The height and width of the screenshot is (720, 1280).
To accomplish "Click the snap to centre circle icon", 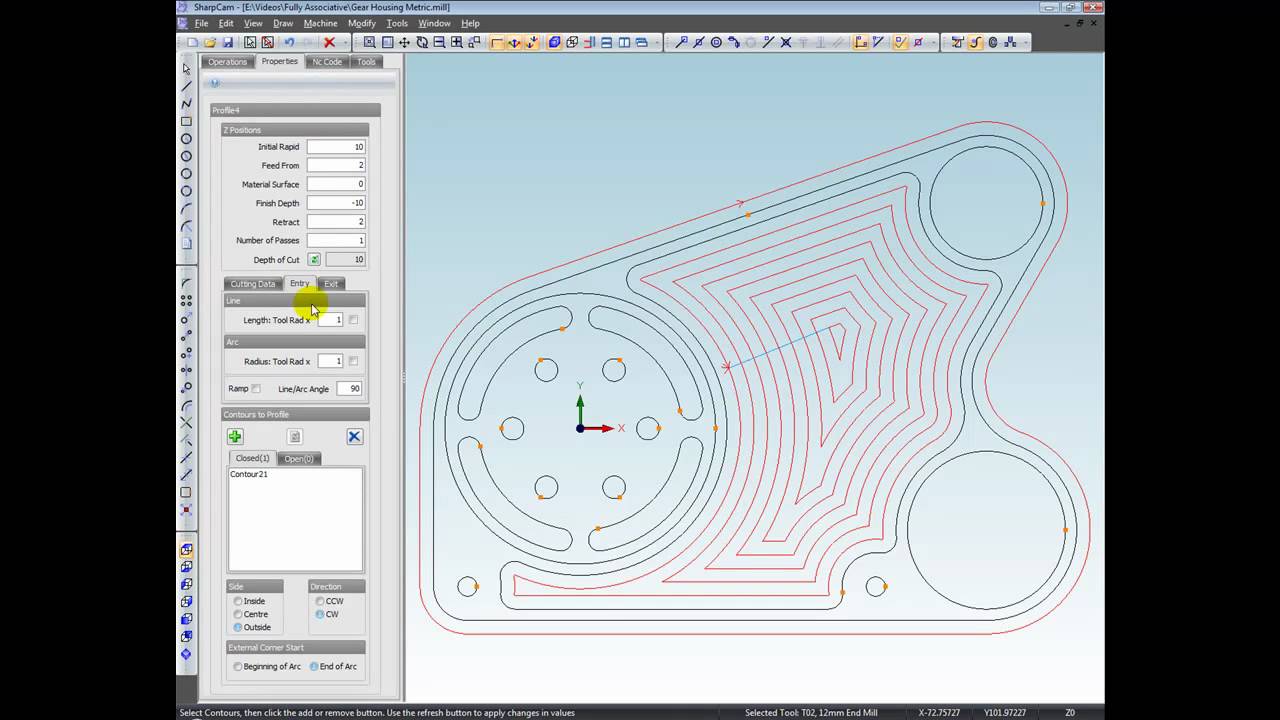I will [x=716, y=42].
